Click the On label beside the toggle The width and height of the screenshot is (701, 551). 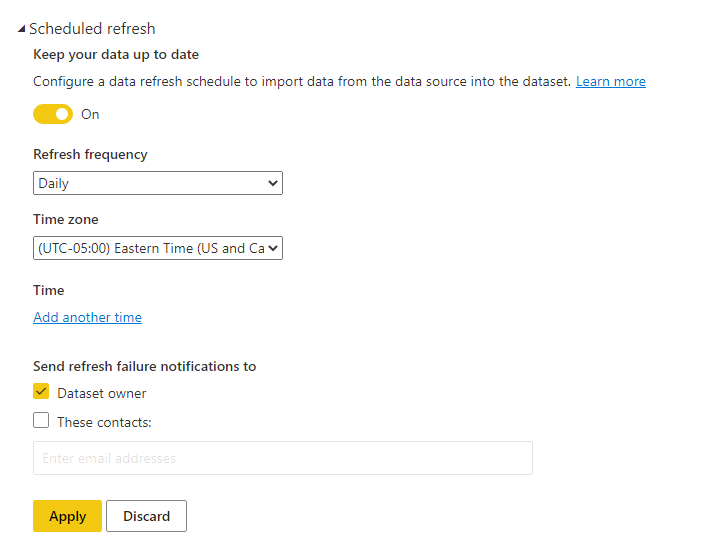point(90,114)
